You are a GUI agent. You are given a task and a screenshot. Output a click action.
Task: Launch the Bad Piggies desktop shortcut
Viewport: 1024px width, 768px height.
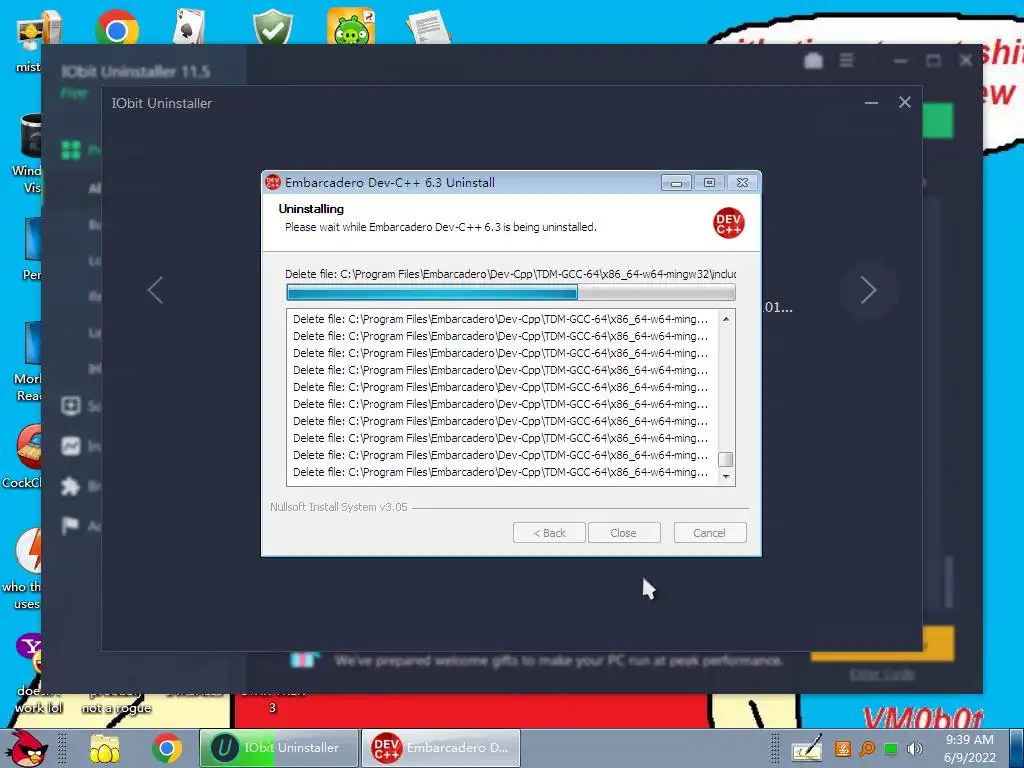pos(351,27)
